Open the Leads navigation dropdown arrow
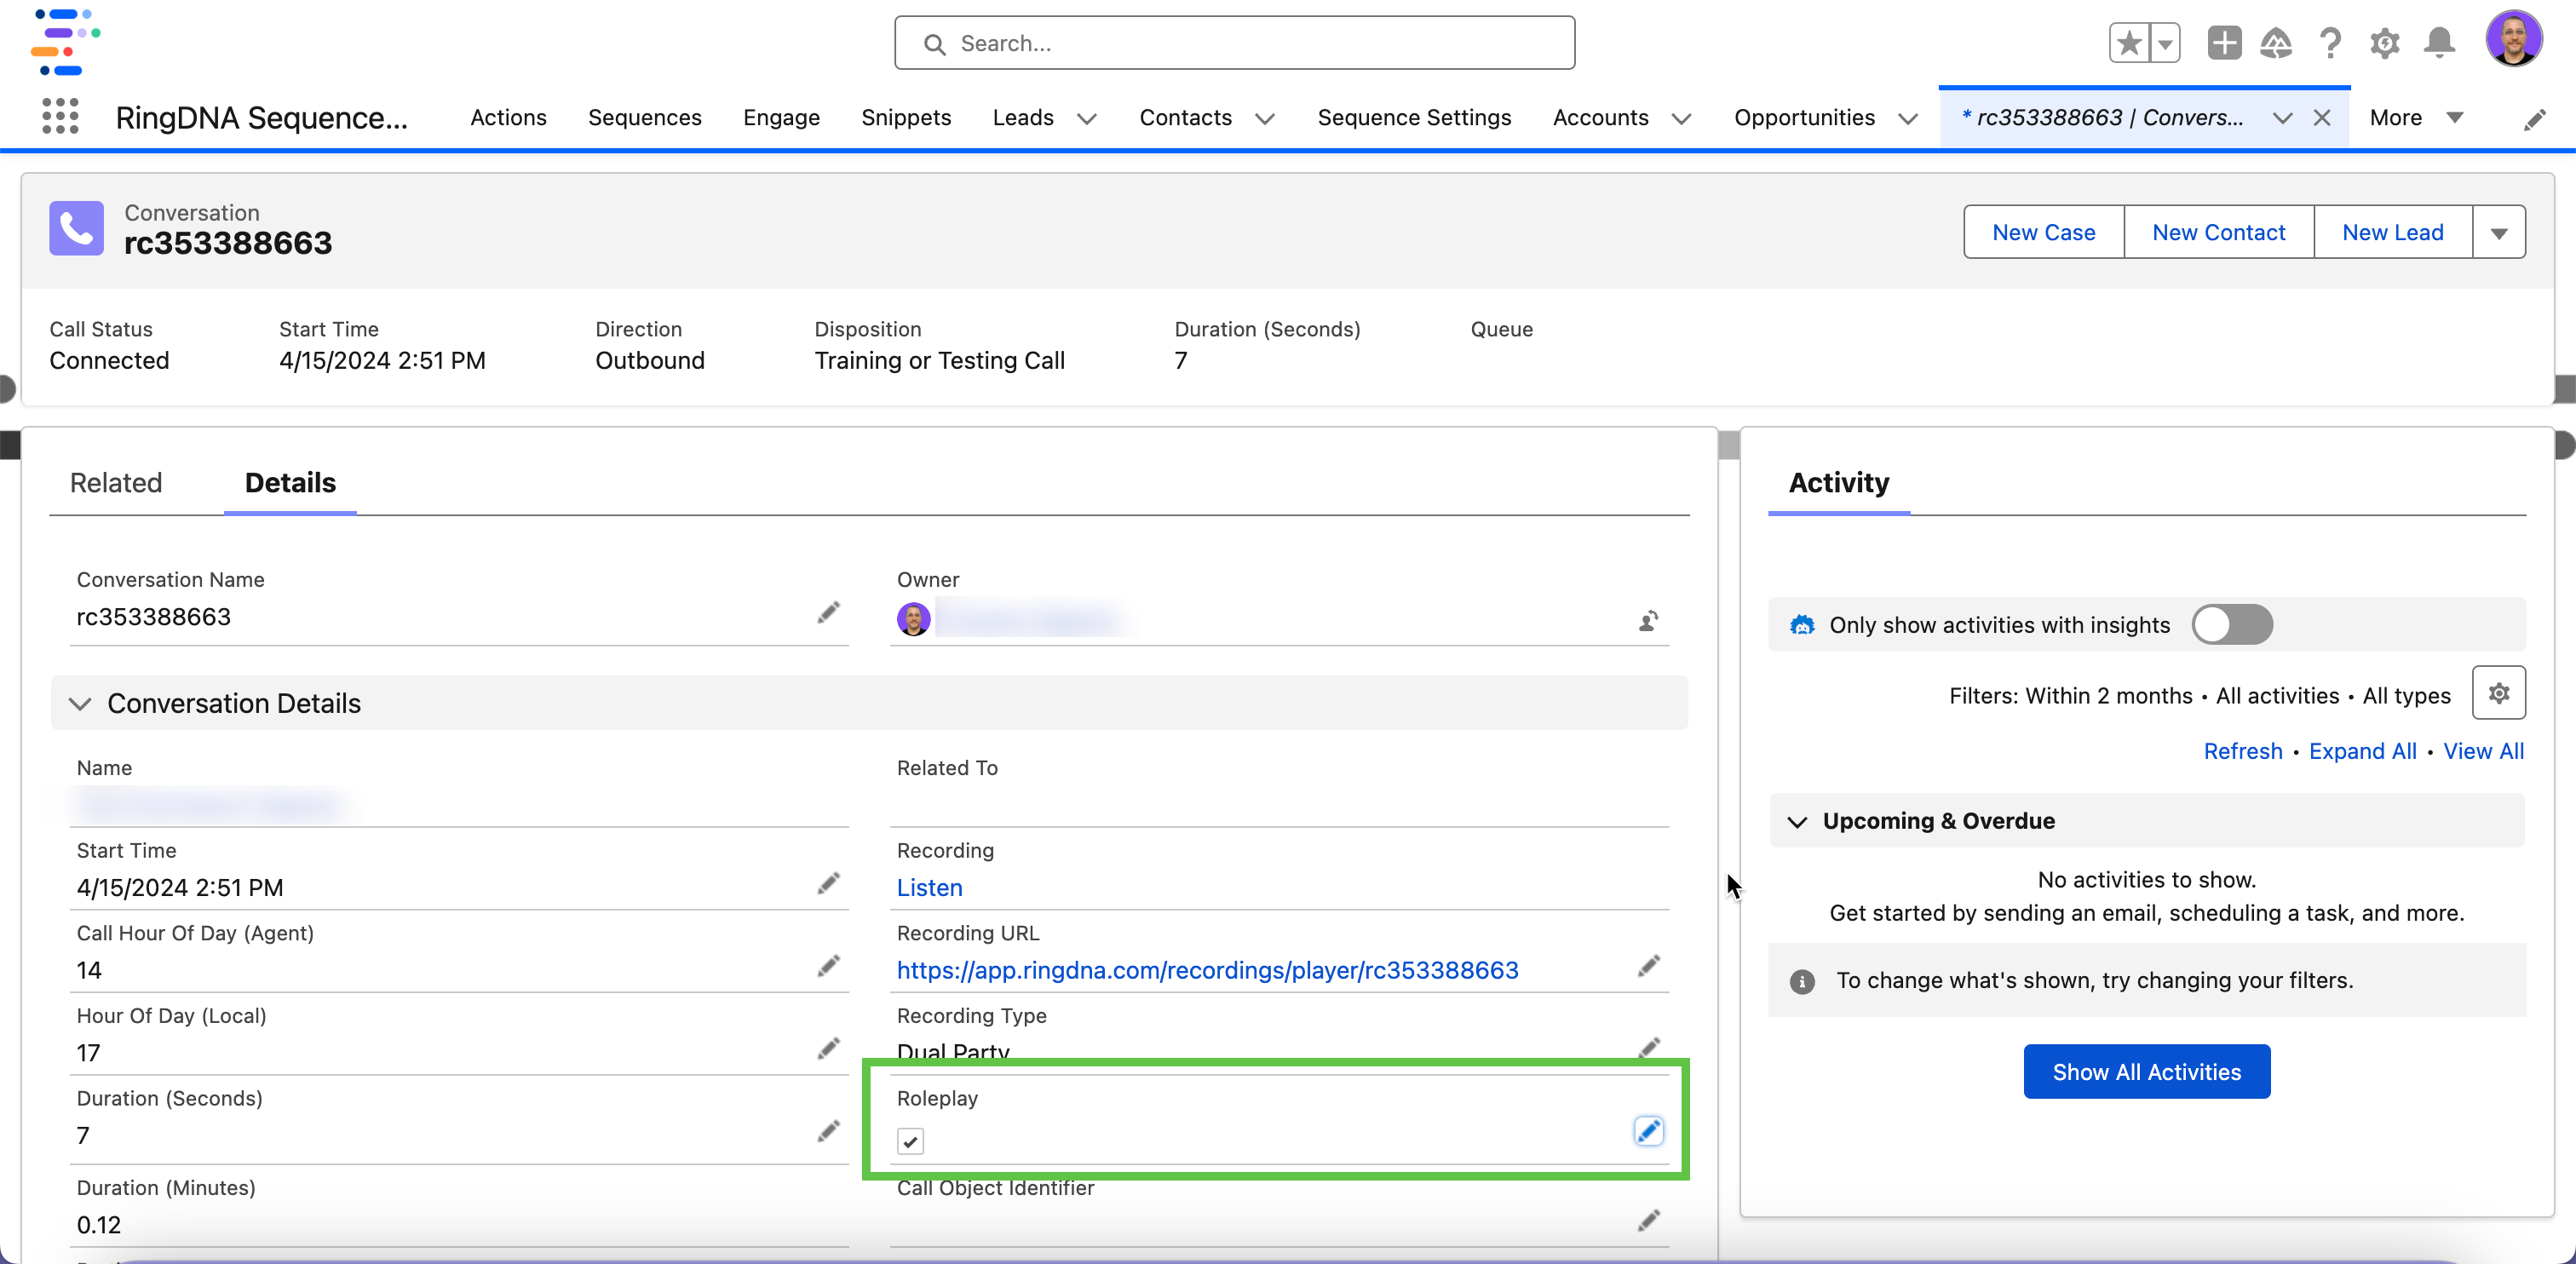The height and width of the screenshot is (1264, 2576). click(1087, 118)
